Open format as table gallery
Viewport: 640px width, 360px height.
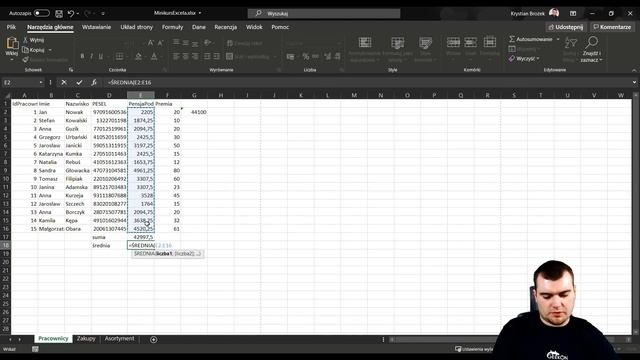[398, 49]
